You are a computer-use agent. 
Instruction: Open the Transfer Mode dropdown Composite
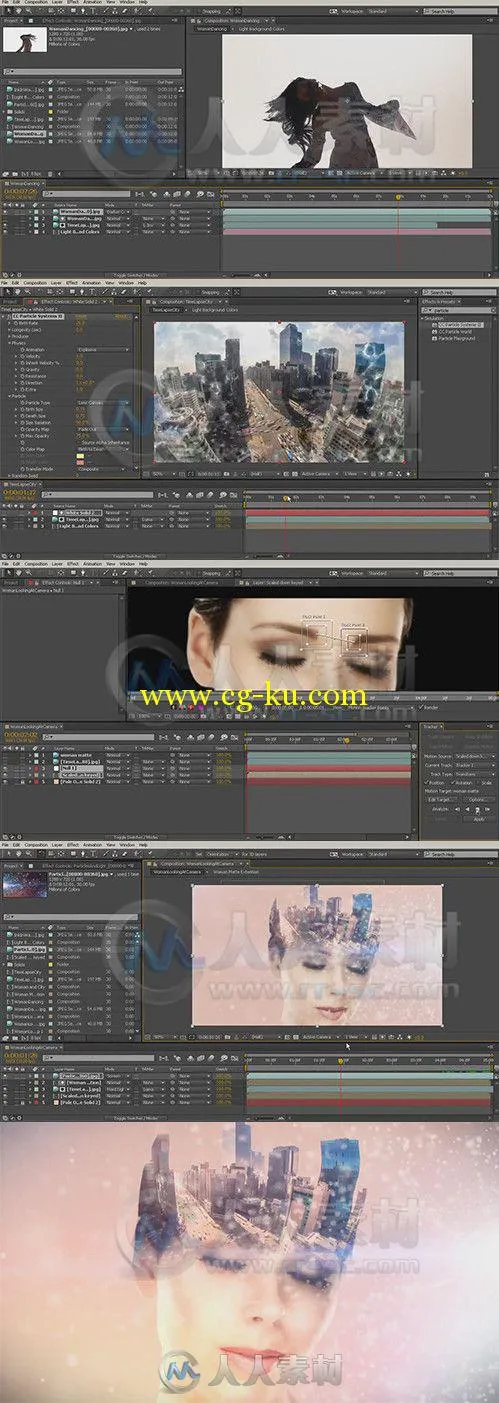click(103, 468)
